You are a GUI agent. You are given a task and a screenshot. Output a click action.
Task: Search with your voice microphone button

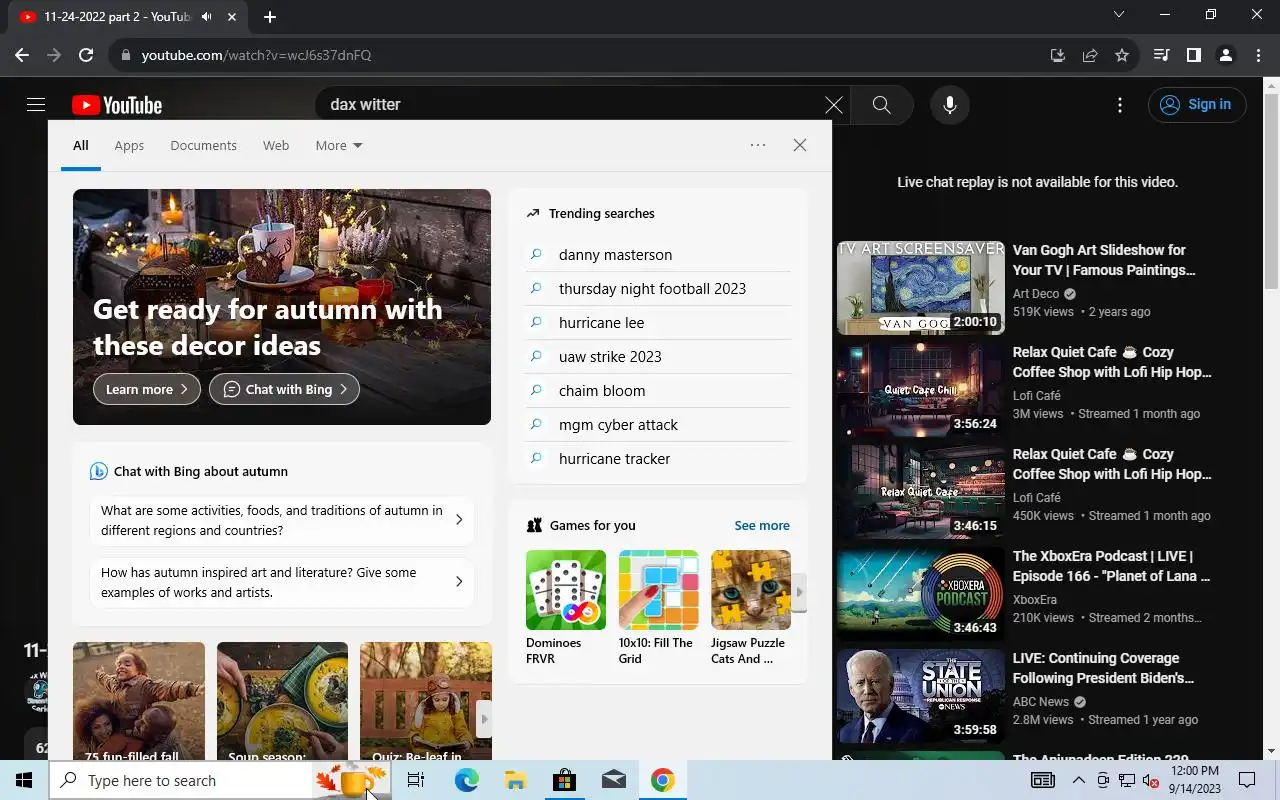pos(950,105)
